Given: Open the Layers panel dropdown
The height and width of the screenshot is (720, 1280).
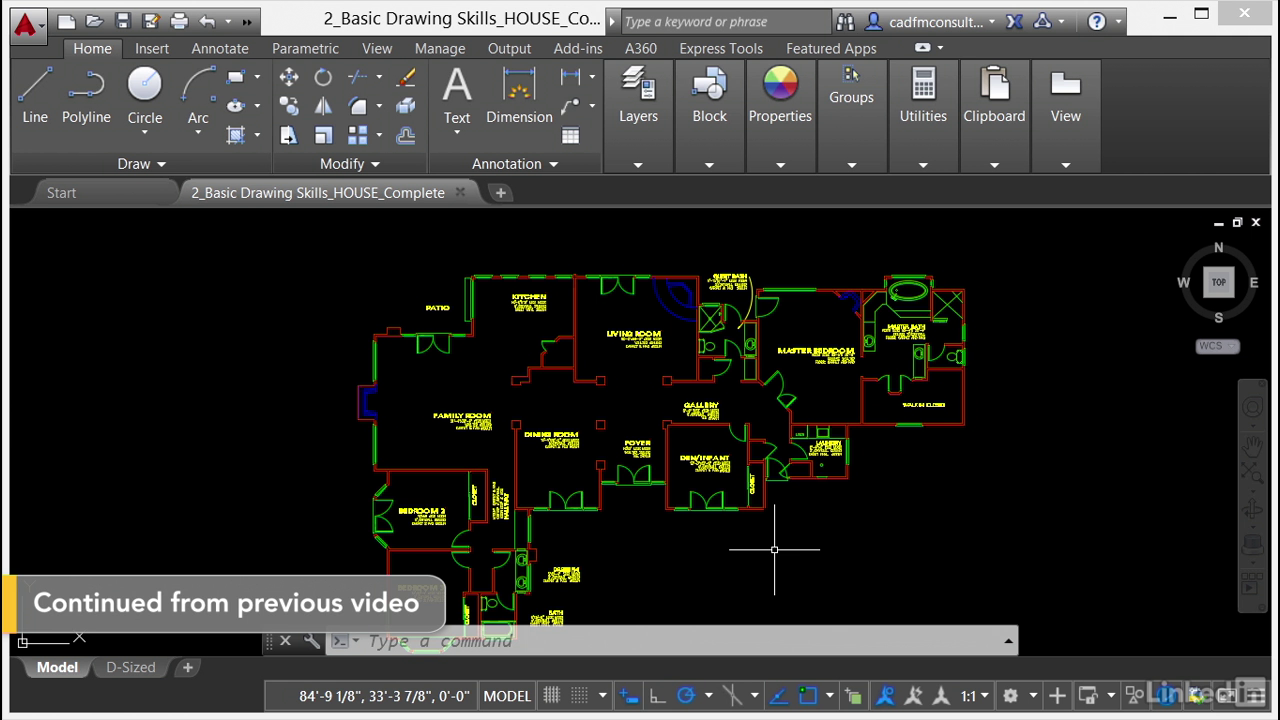Looking at the screenshot, I should 638,165.
